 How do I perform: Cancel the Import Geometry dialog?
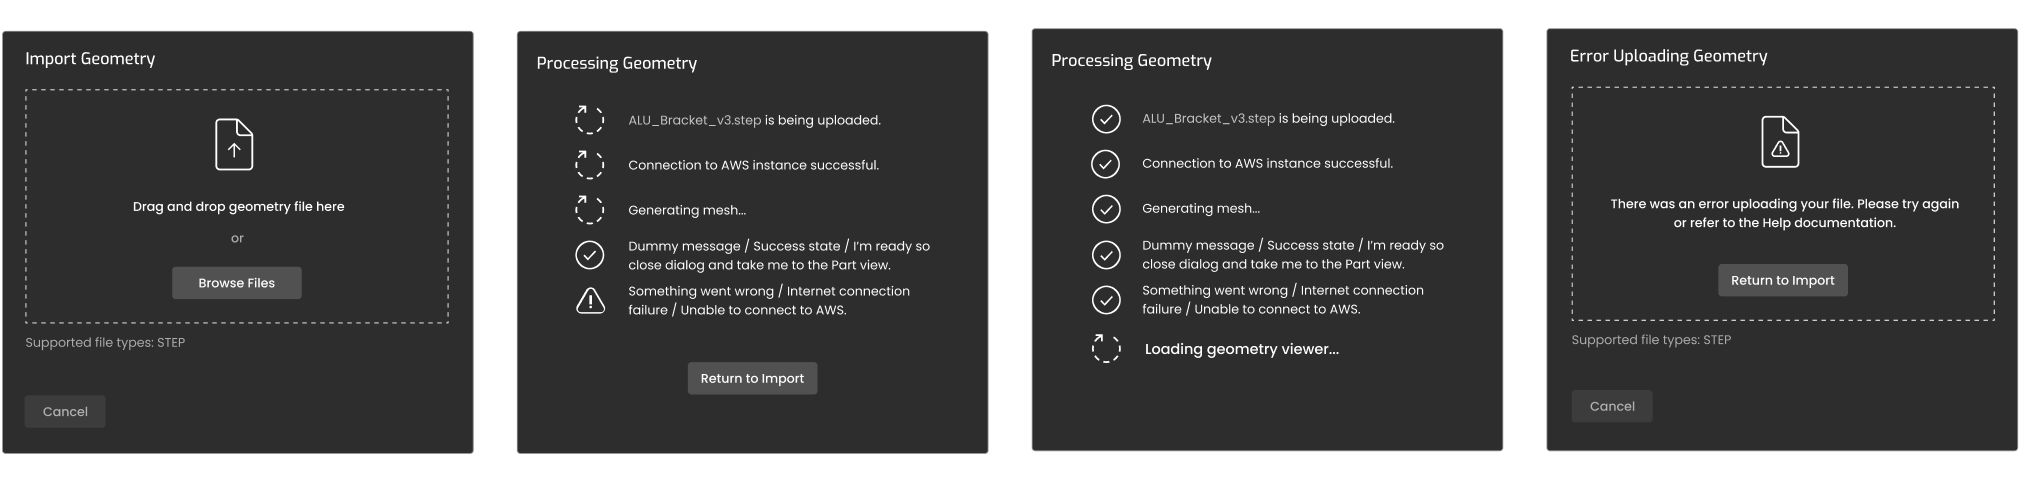[65, 411]
